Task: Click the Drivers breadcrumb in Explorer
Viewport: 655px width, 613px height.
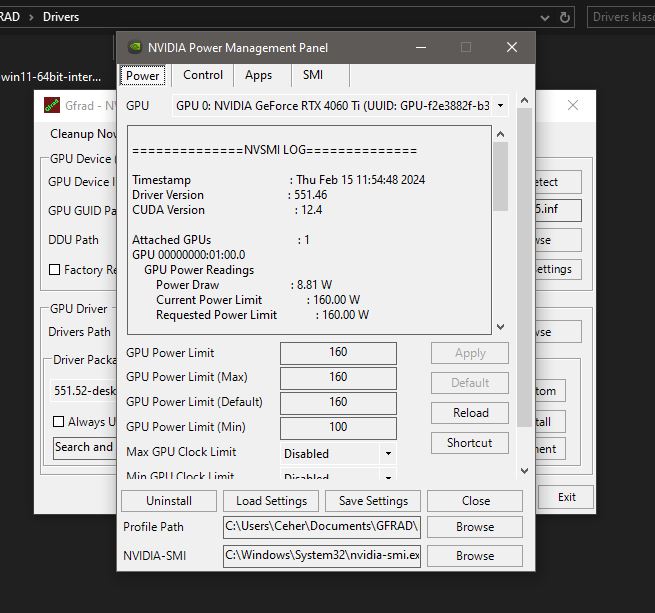Action: 61,17
